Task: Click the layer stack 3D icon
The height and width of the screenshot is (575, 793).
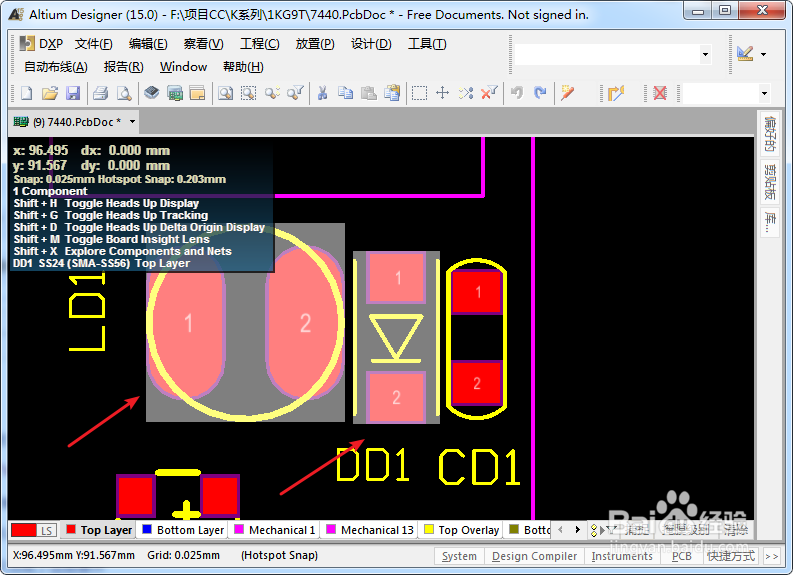Action: 152,93
